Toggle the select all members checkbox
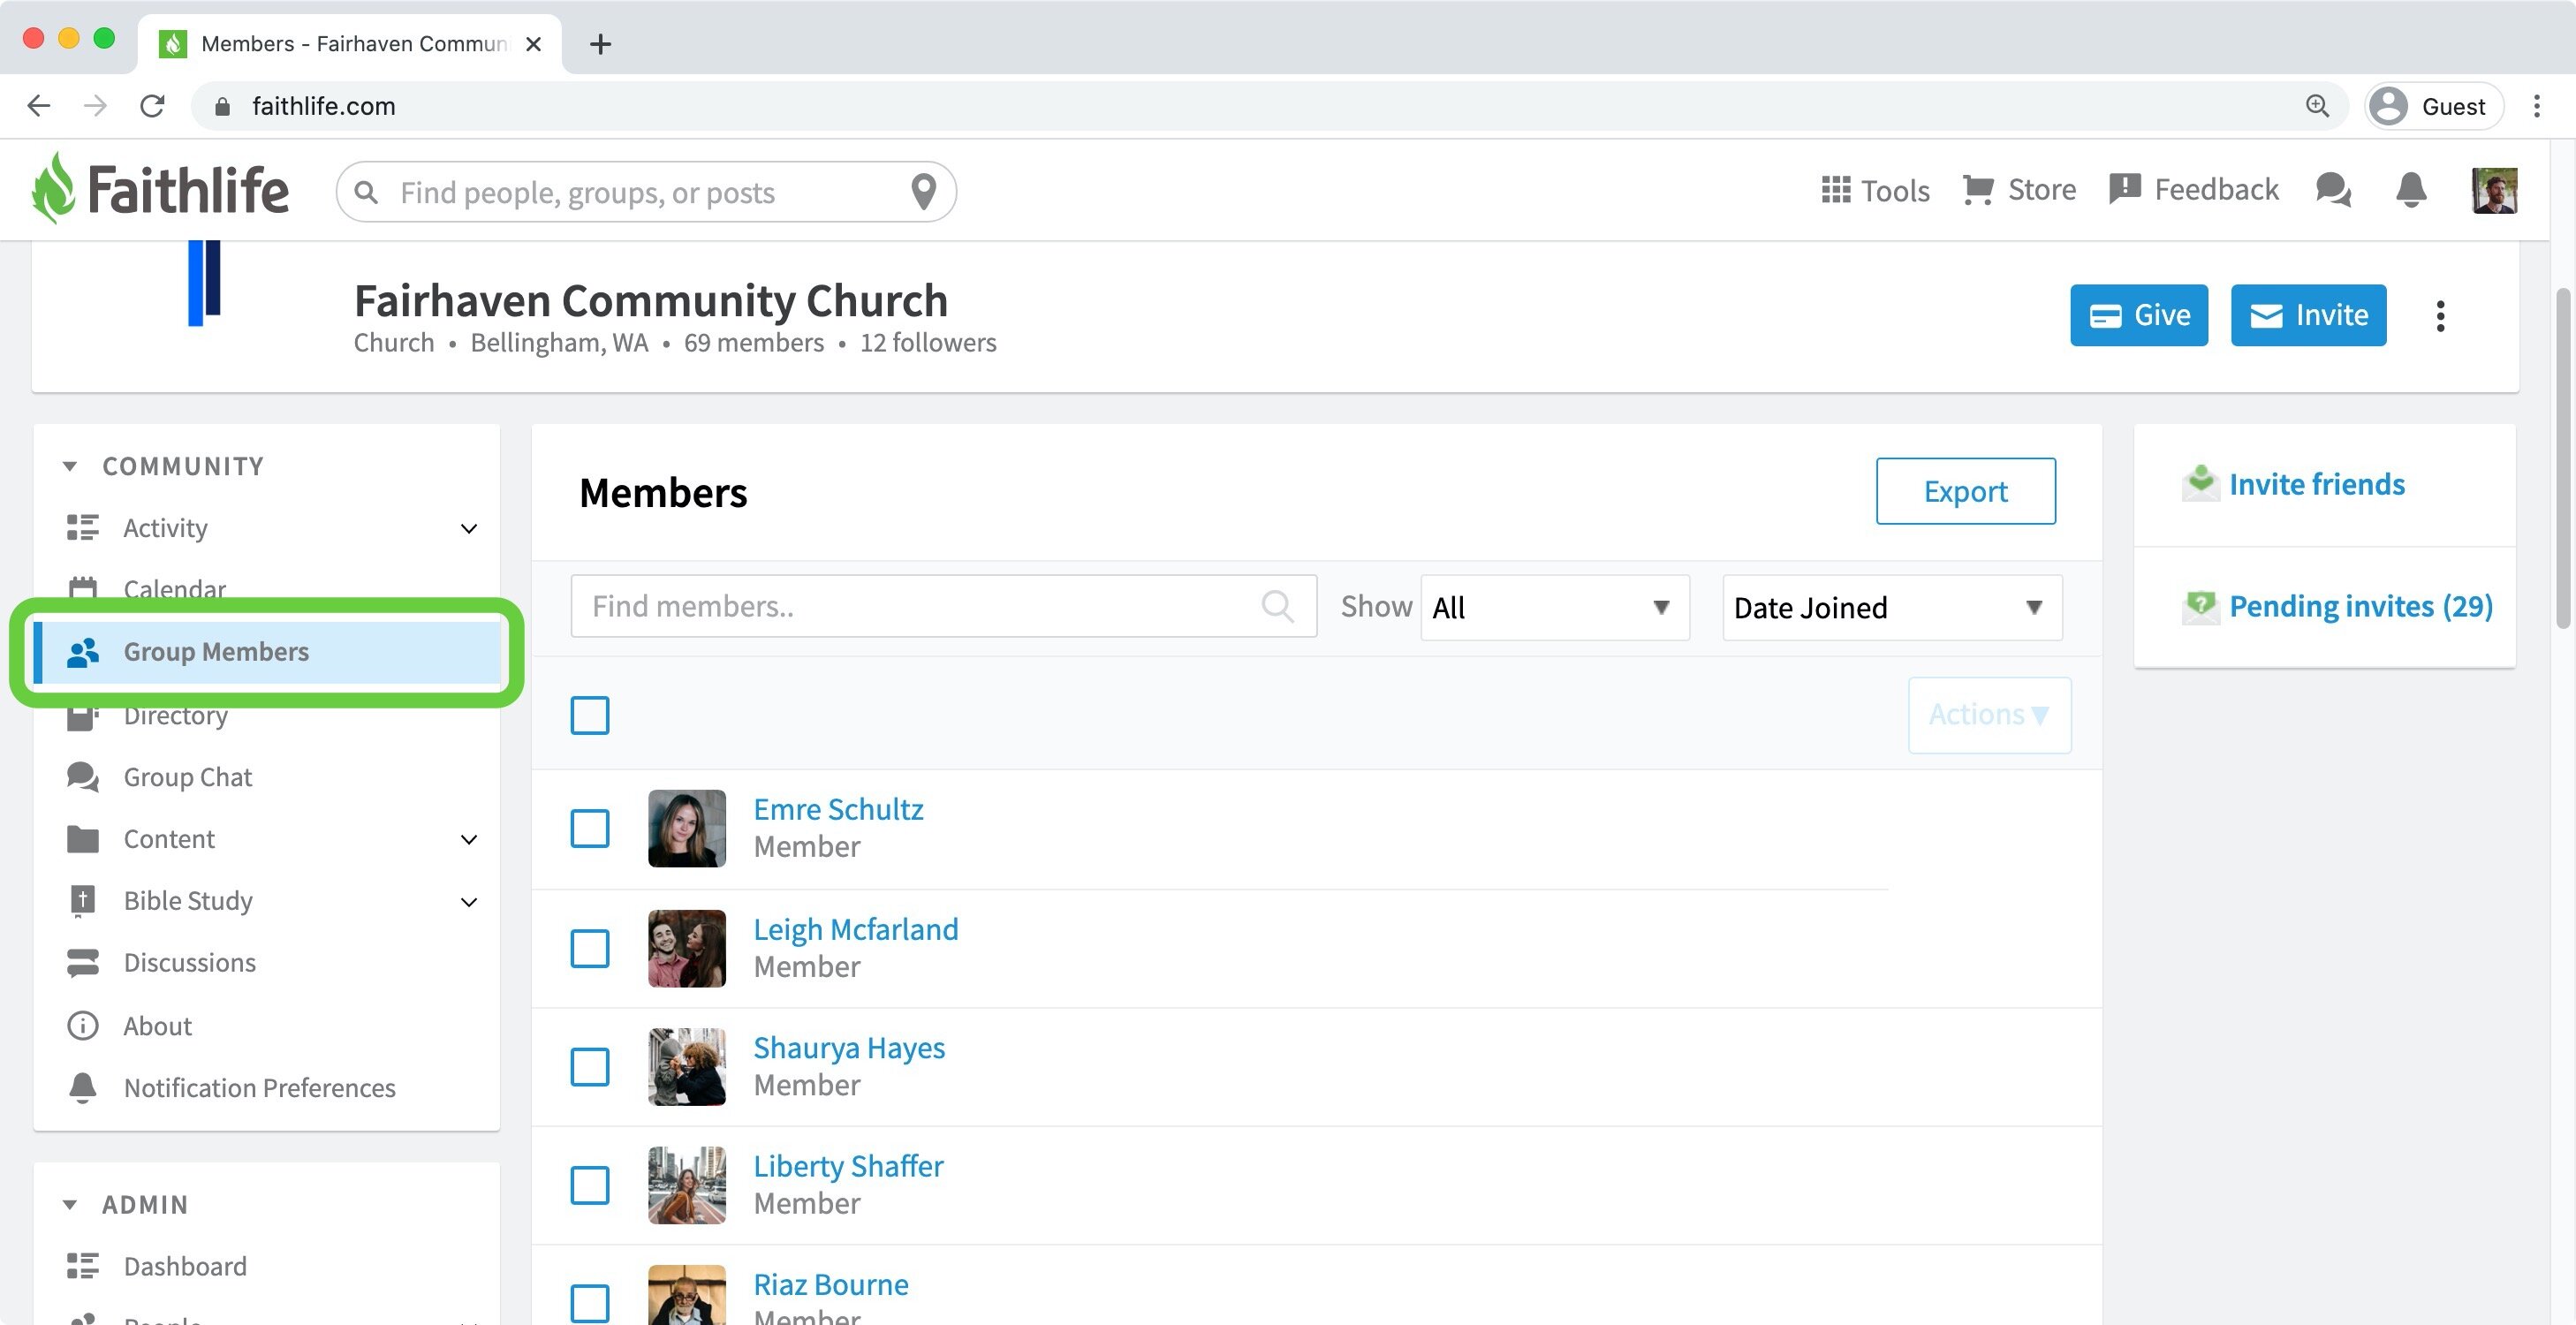Image resolution: width=2576 pixels, height=1325 pixels. point(590,715)
